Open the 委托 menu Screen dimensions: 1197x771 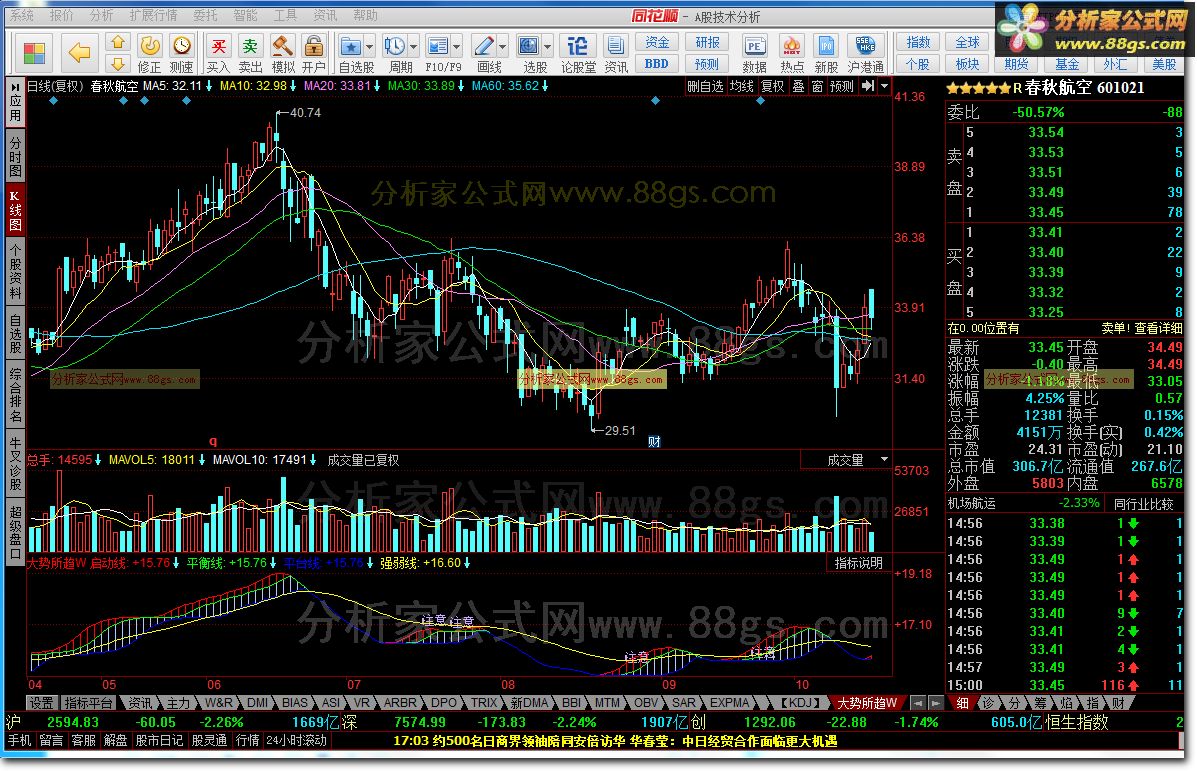[205, 15]
